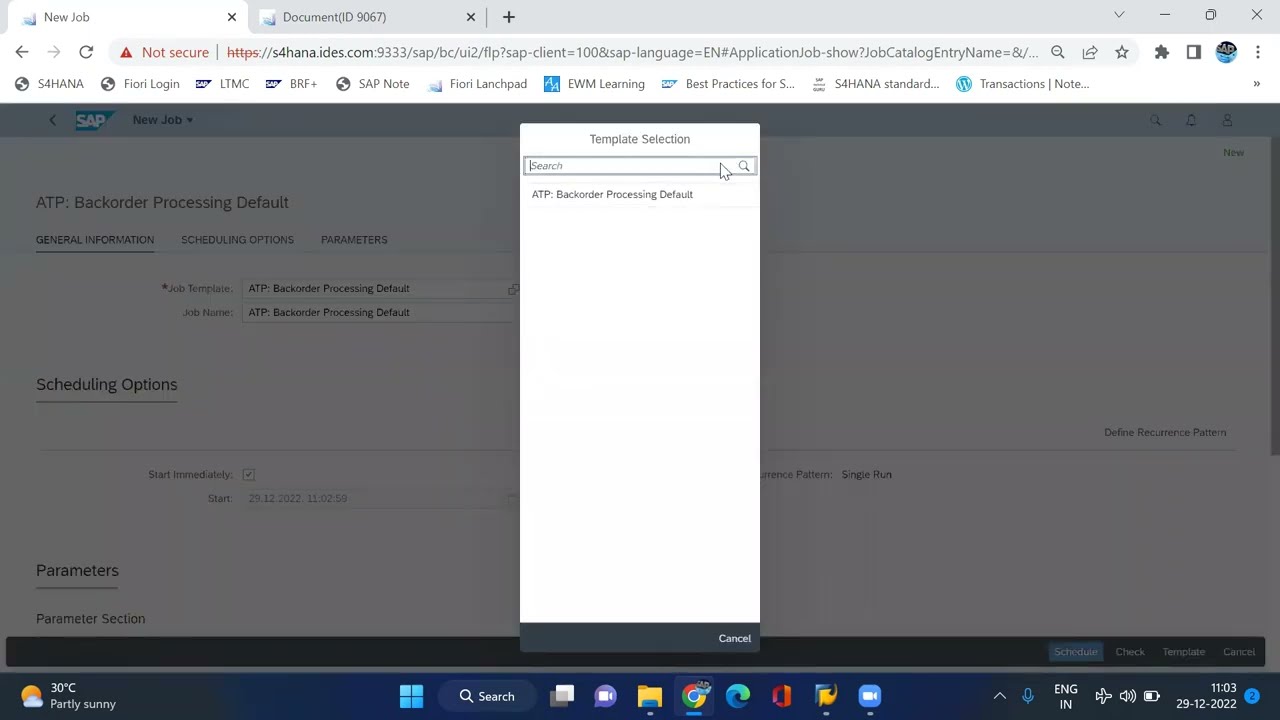Open Best Practices for S... bookmark
Screen dimensions: 1280x720
[x=728, y=84]
